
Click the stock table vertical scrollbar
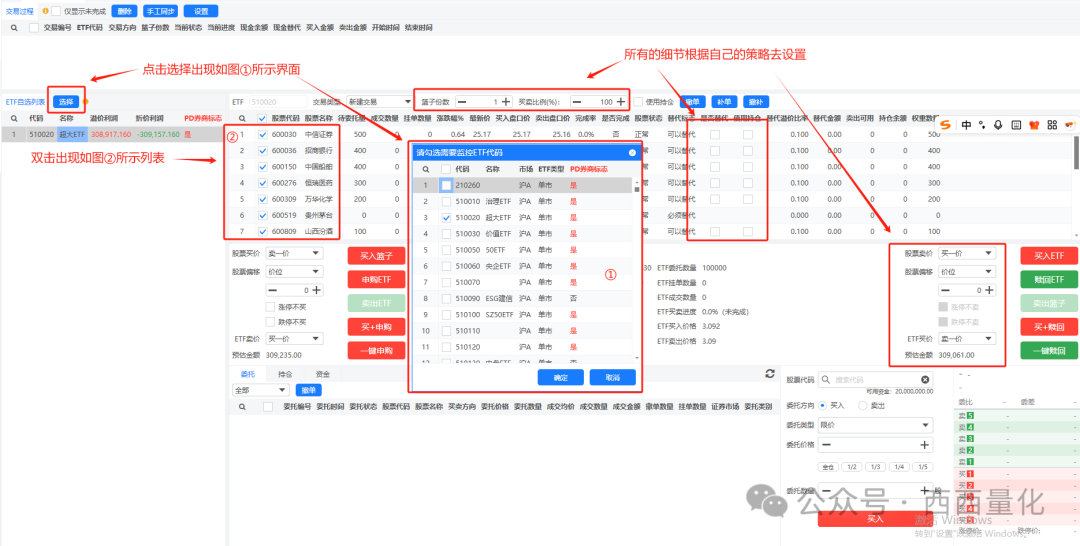coord(1076,151)
